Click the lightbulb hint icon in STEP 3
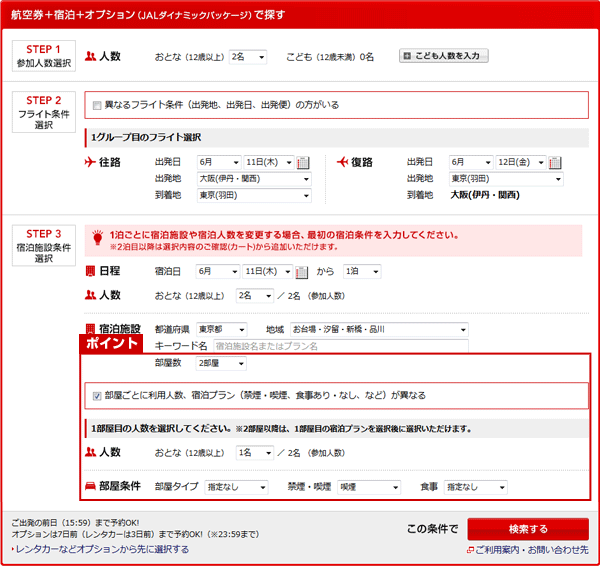The height and width of the screenshot is (566, 600). 97,239
